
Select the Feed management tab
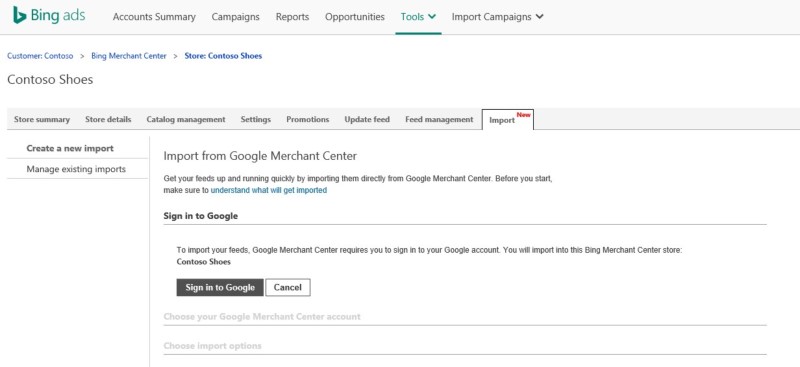tap(439, 119)
